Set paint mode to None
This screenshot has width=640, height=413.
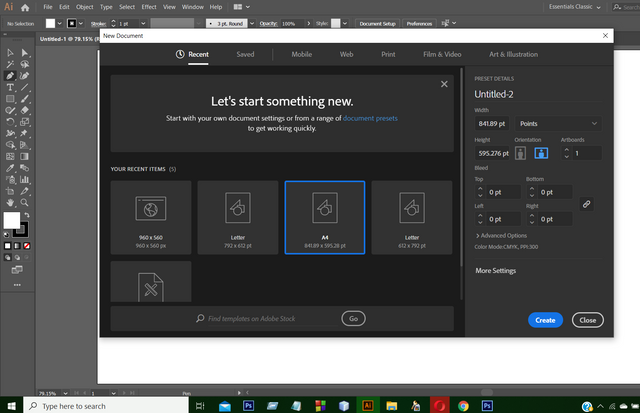click(27, 246)
